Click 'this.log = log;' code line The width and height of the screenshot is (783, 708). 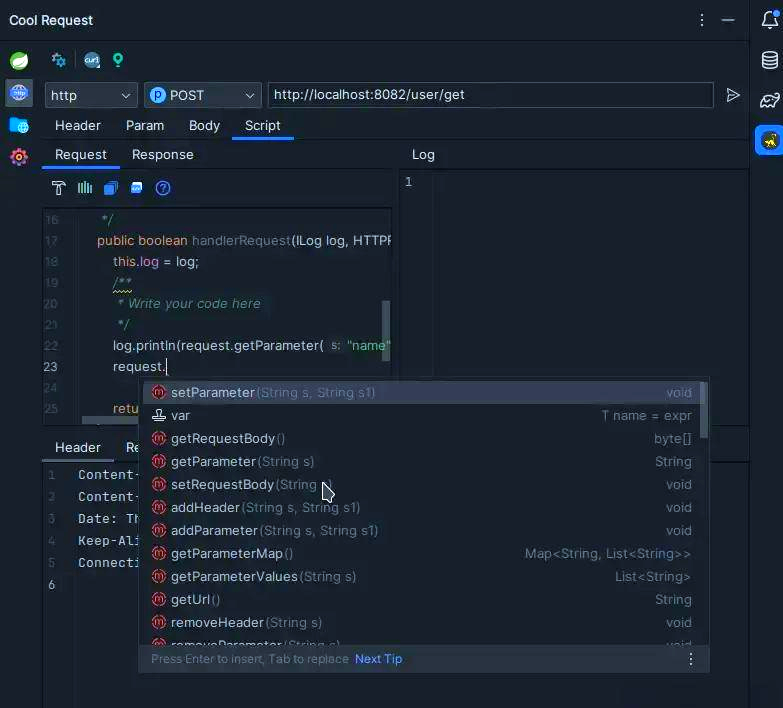tap(155, 262)
